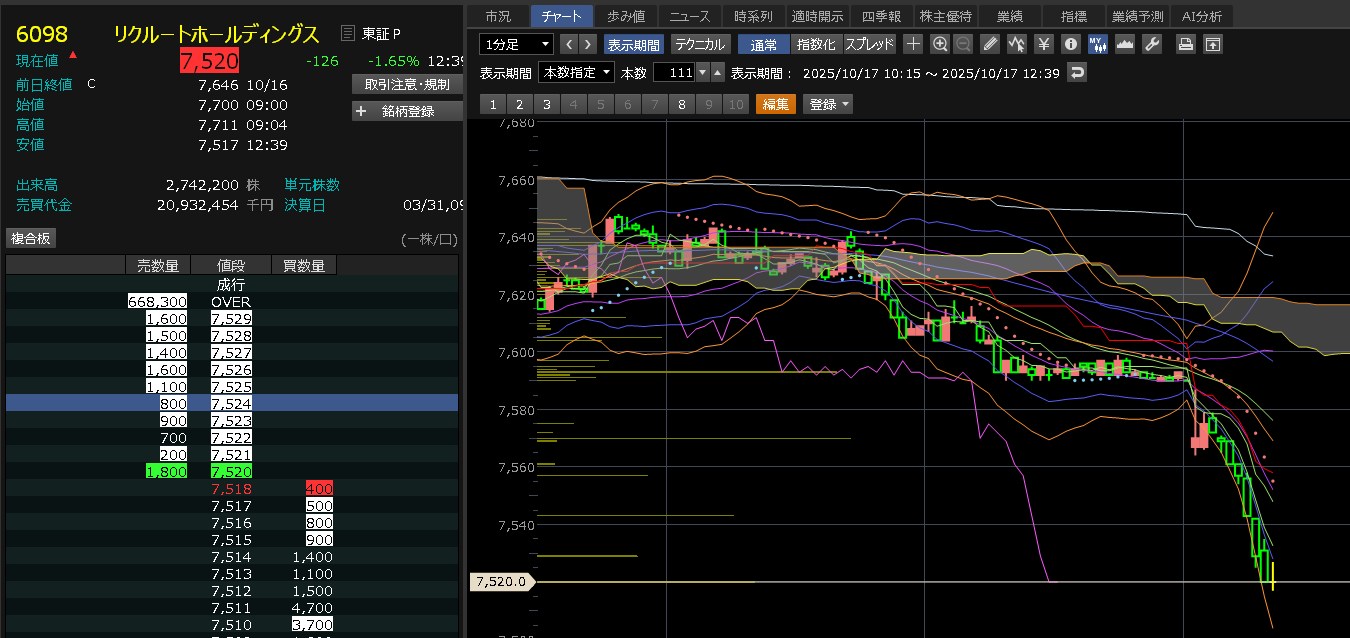This screenshot has height=638, width=1350.
Task: Open chart settings wrench icon
Action: 1151,44
